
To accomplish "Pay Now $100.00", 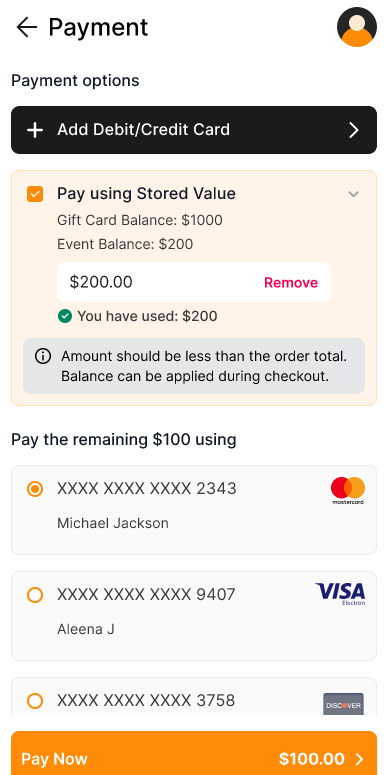I will point(194,753).
